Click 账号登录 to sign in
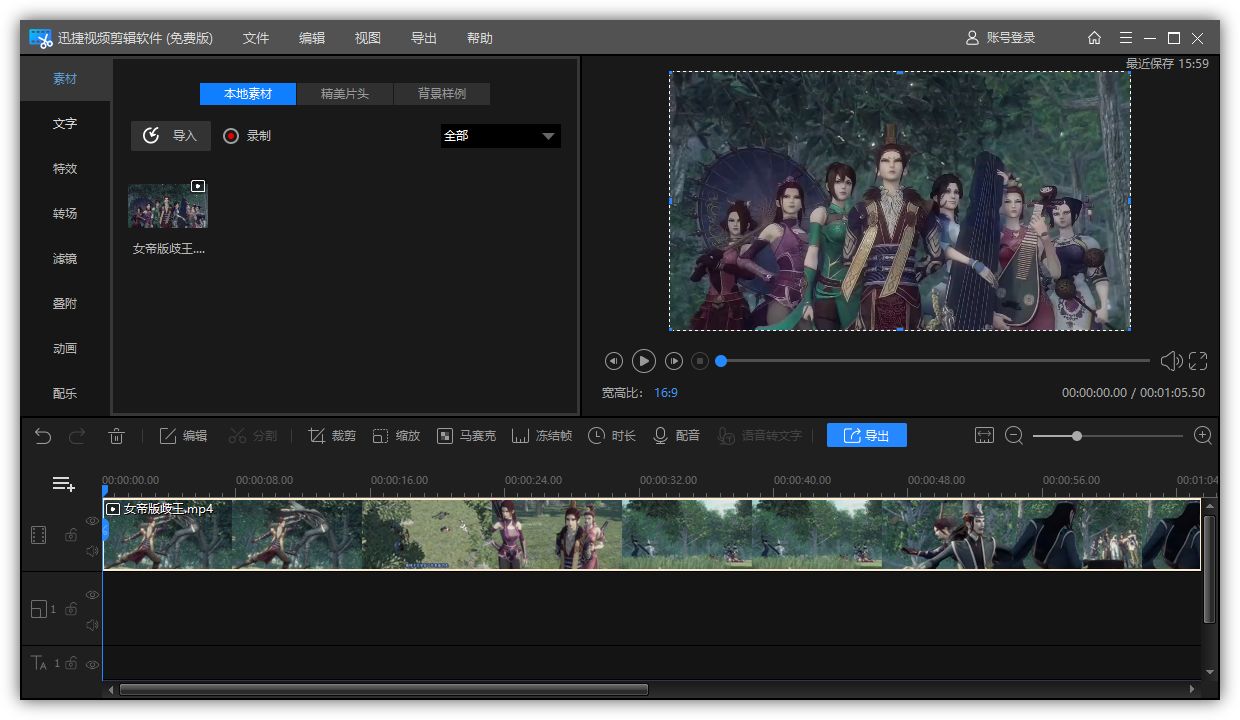 click(x=1000, y=38)
